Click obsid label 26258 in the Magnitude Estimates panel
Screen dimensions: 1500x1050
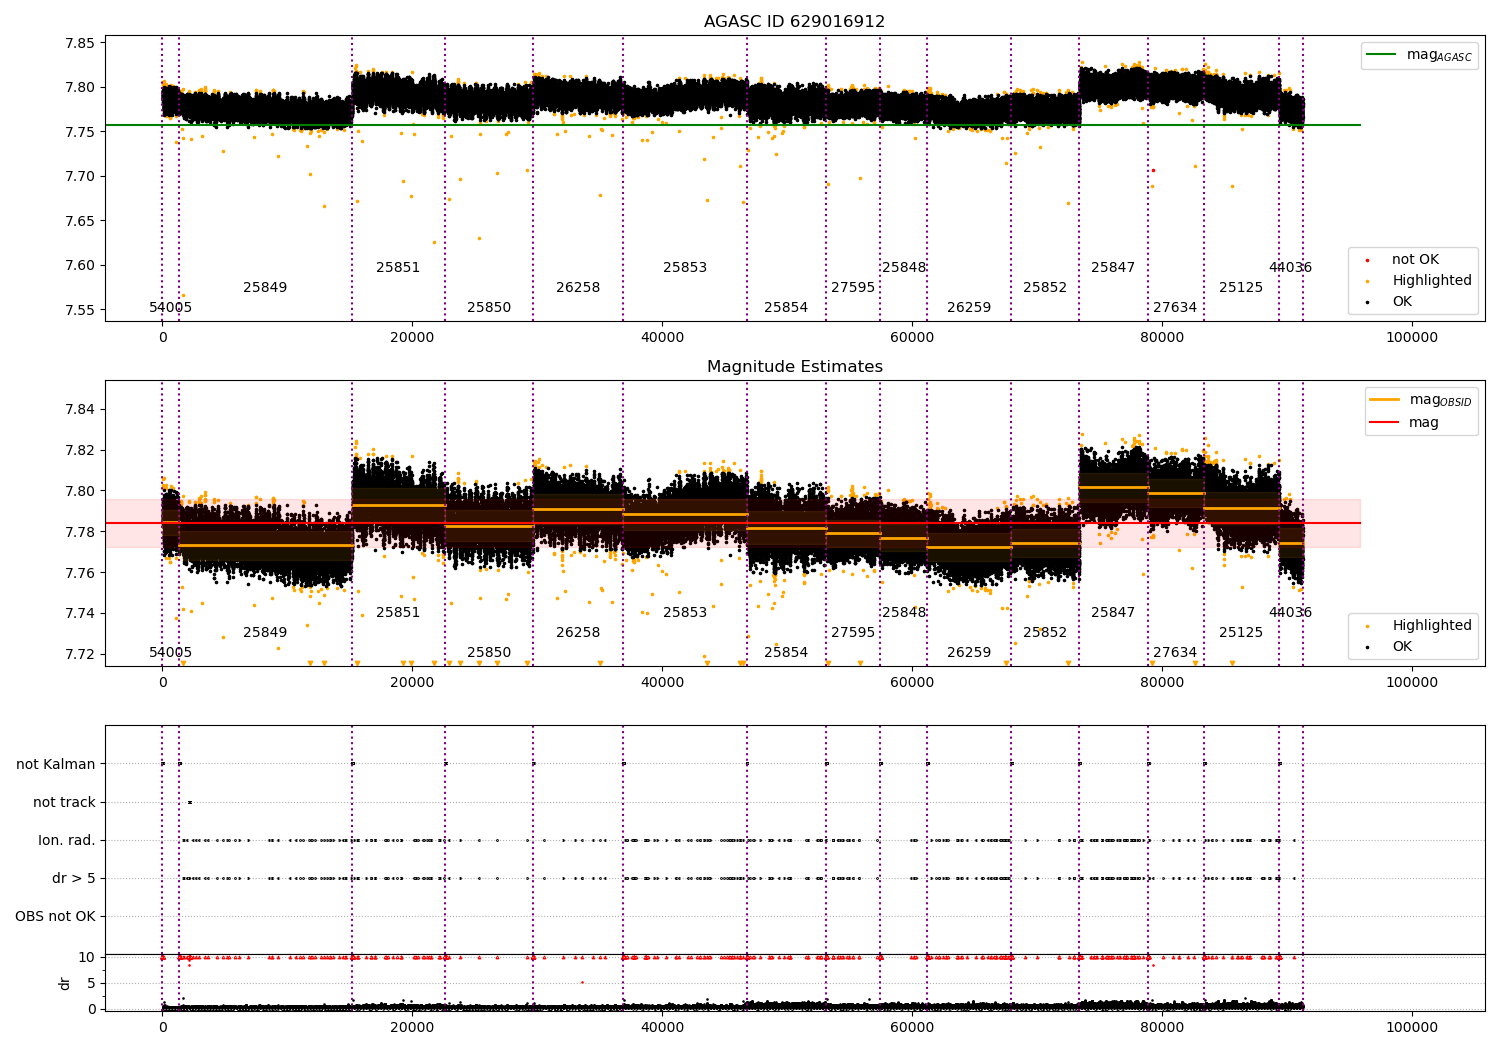(578, 633)
